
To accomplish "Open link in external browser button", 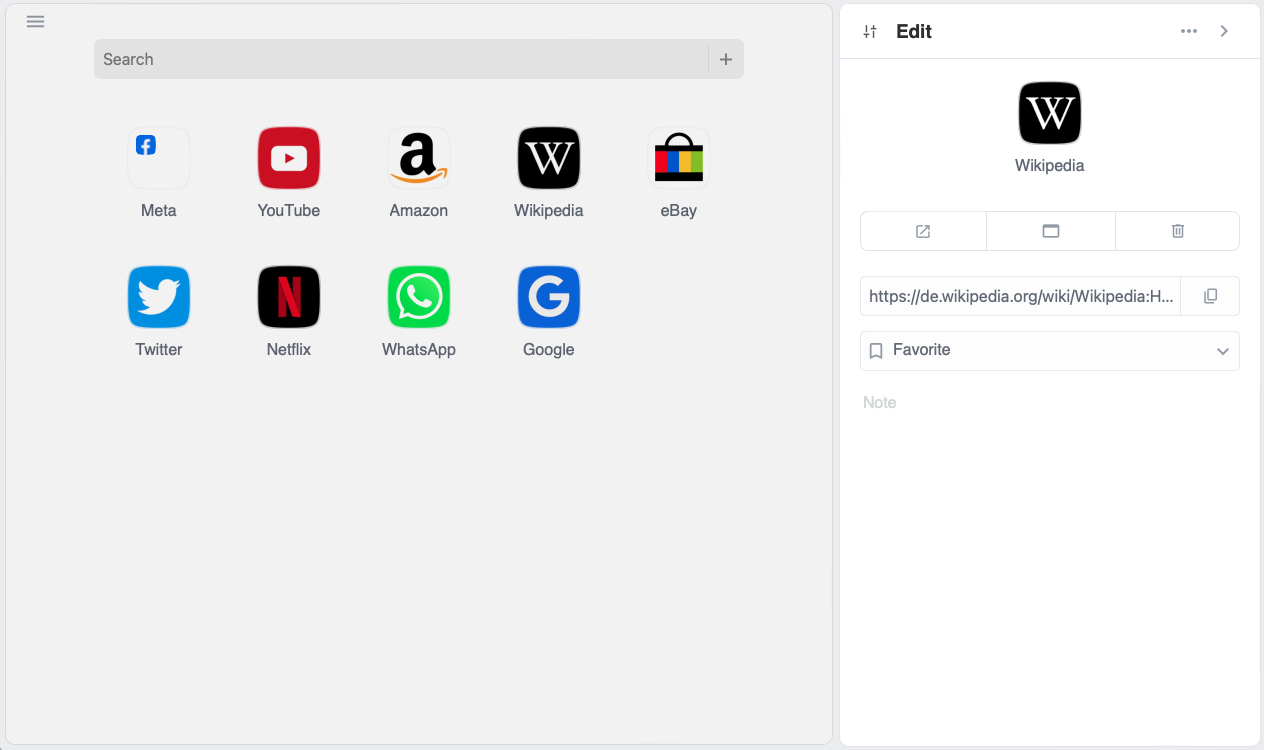I will (923, 231).
